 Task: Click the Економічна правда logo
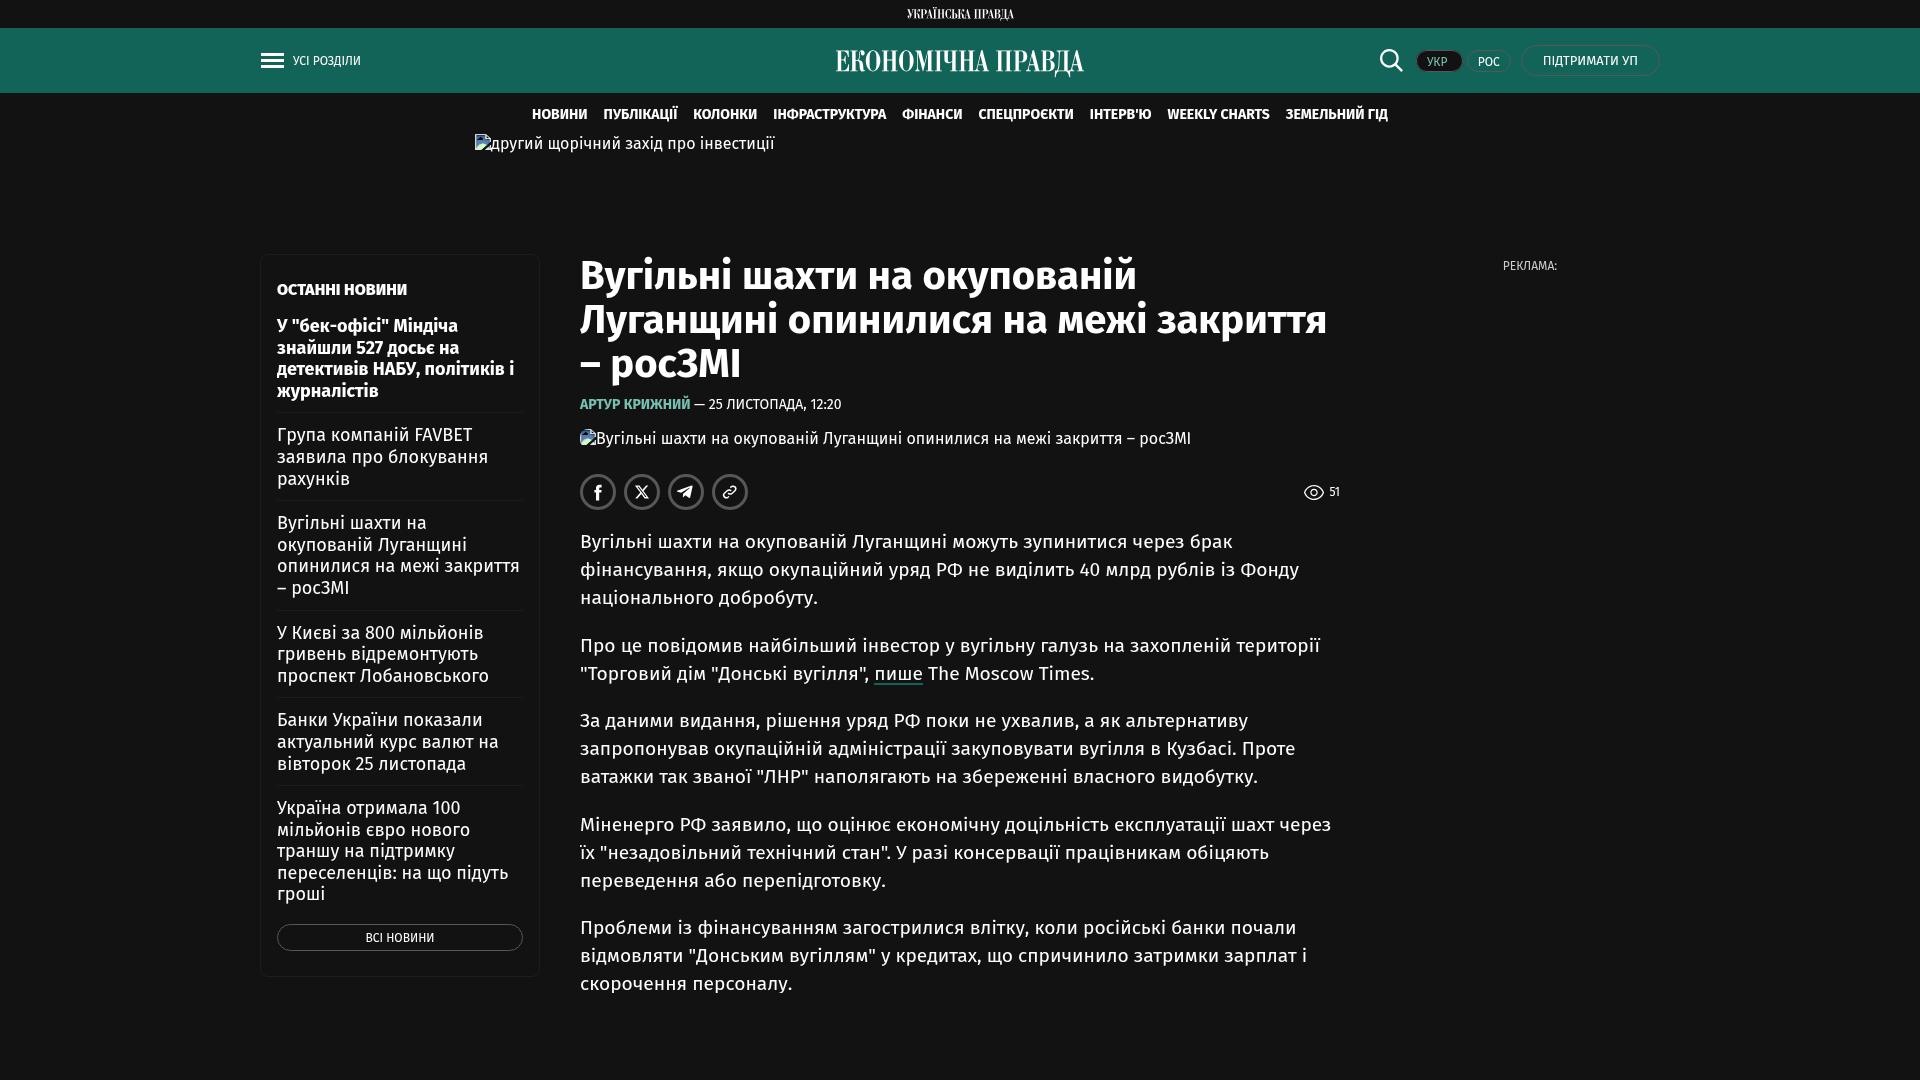(x=960, y=62)
